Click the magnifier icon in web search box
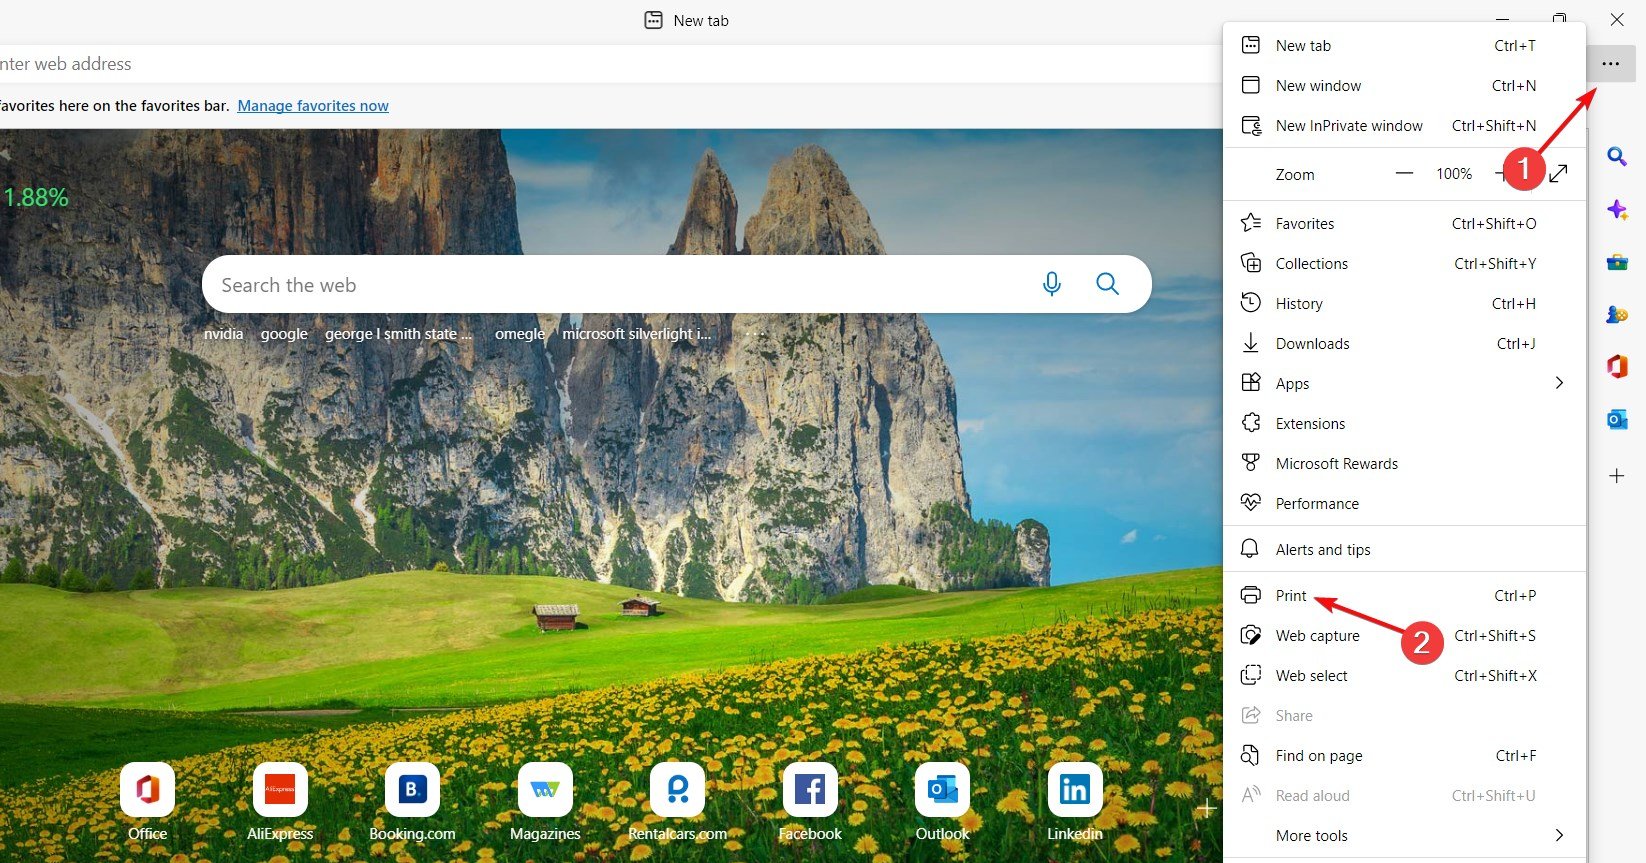 pos(1107,284)
